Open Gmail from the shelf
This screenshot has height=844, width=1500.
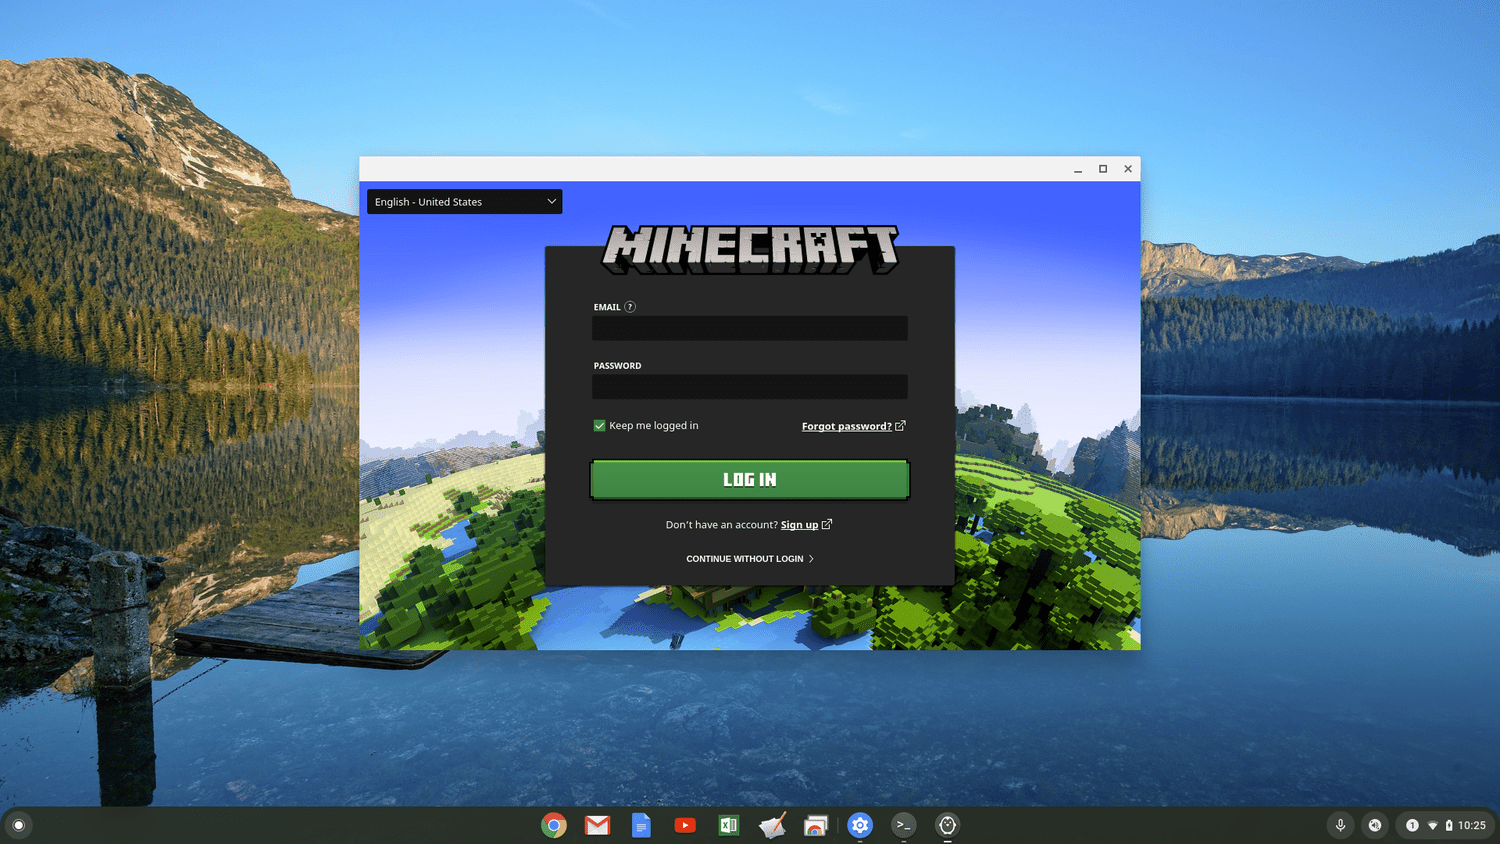pos(598,825)
